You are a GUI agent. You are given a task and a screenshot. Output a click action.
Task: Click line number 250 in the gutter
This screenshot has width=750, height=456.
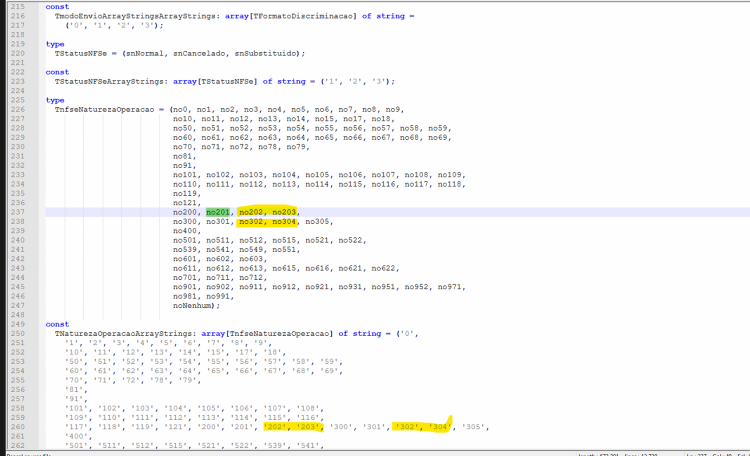[x=18, y=334]
